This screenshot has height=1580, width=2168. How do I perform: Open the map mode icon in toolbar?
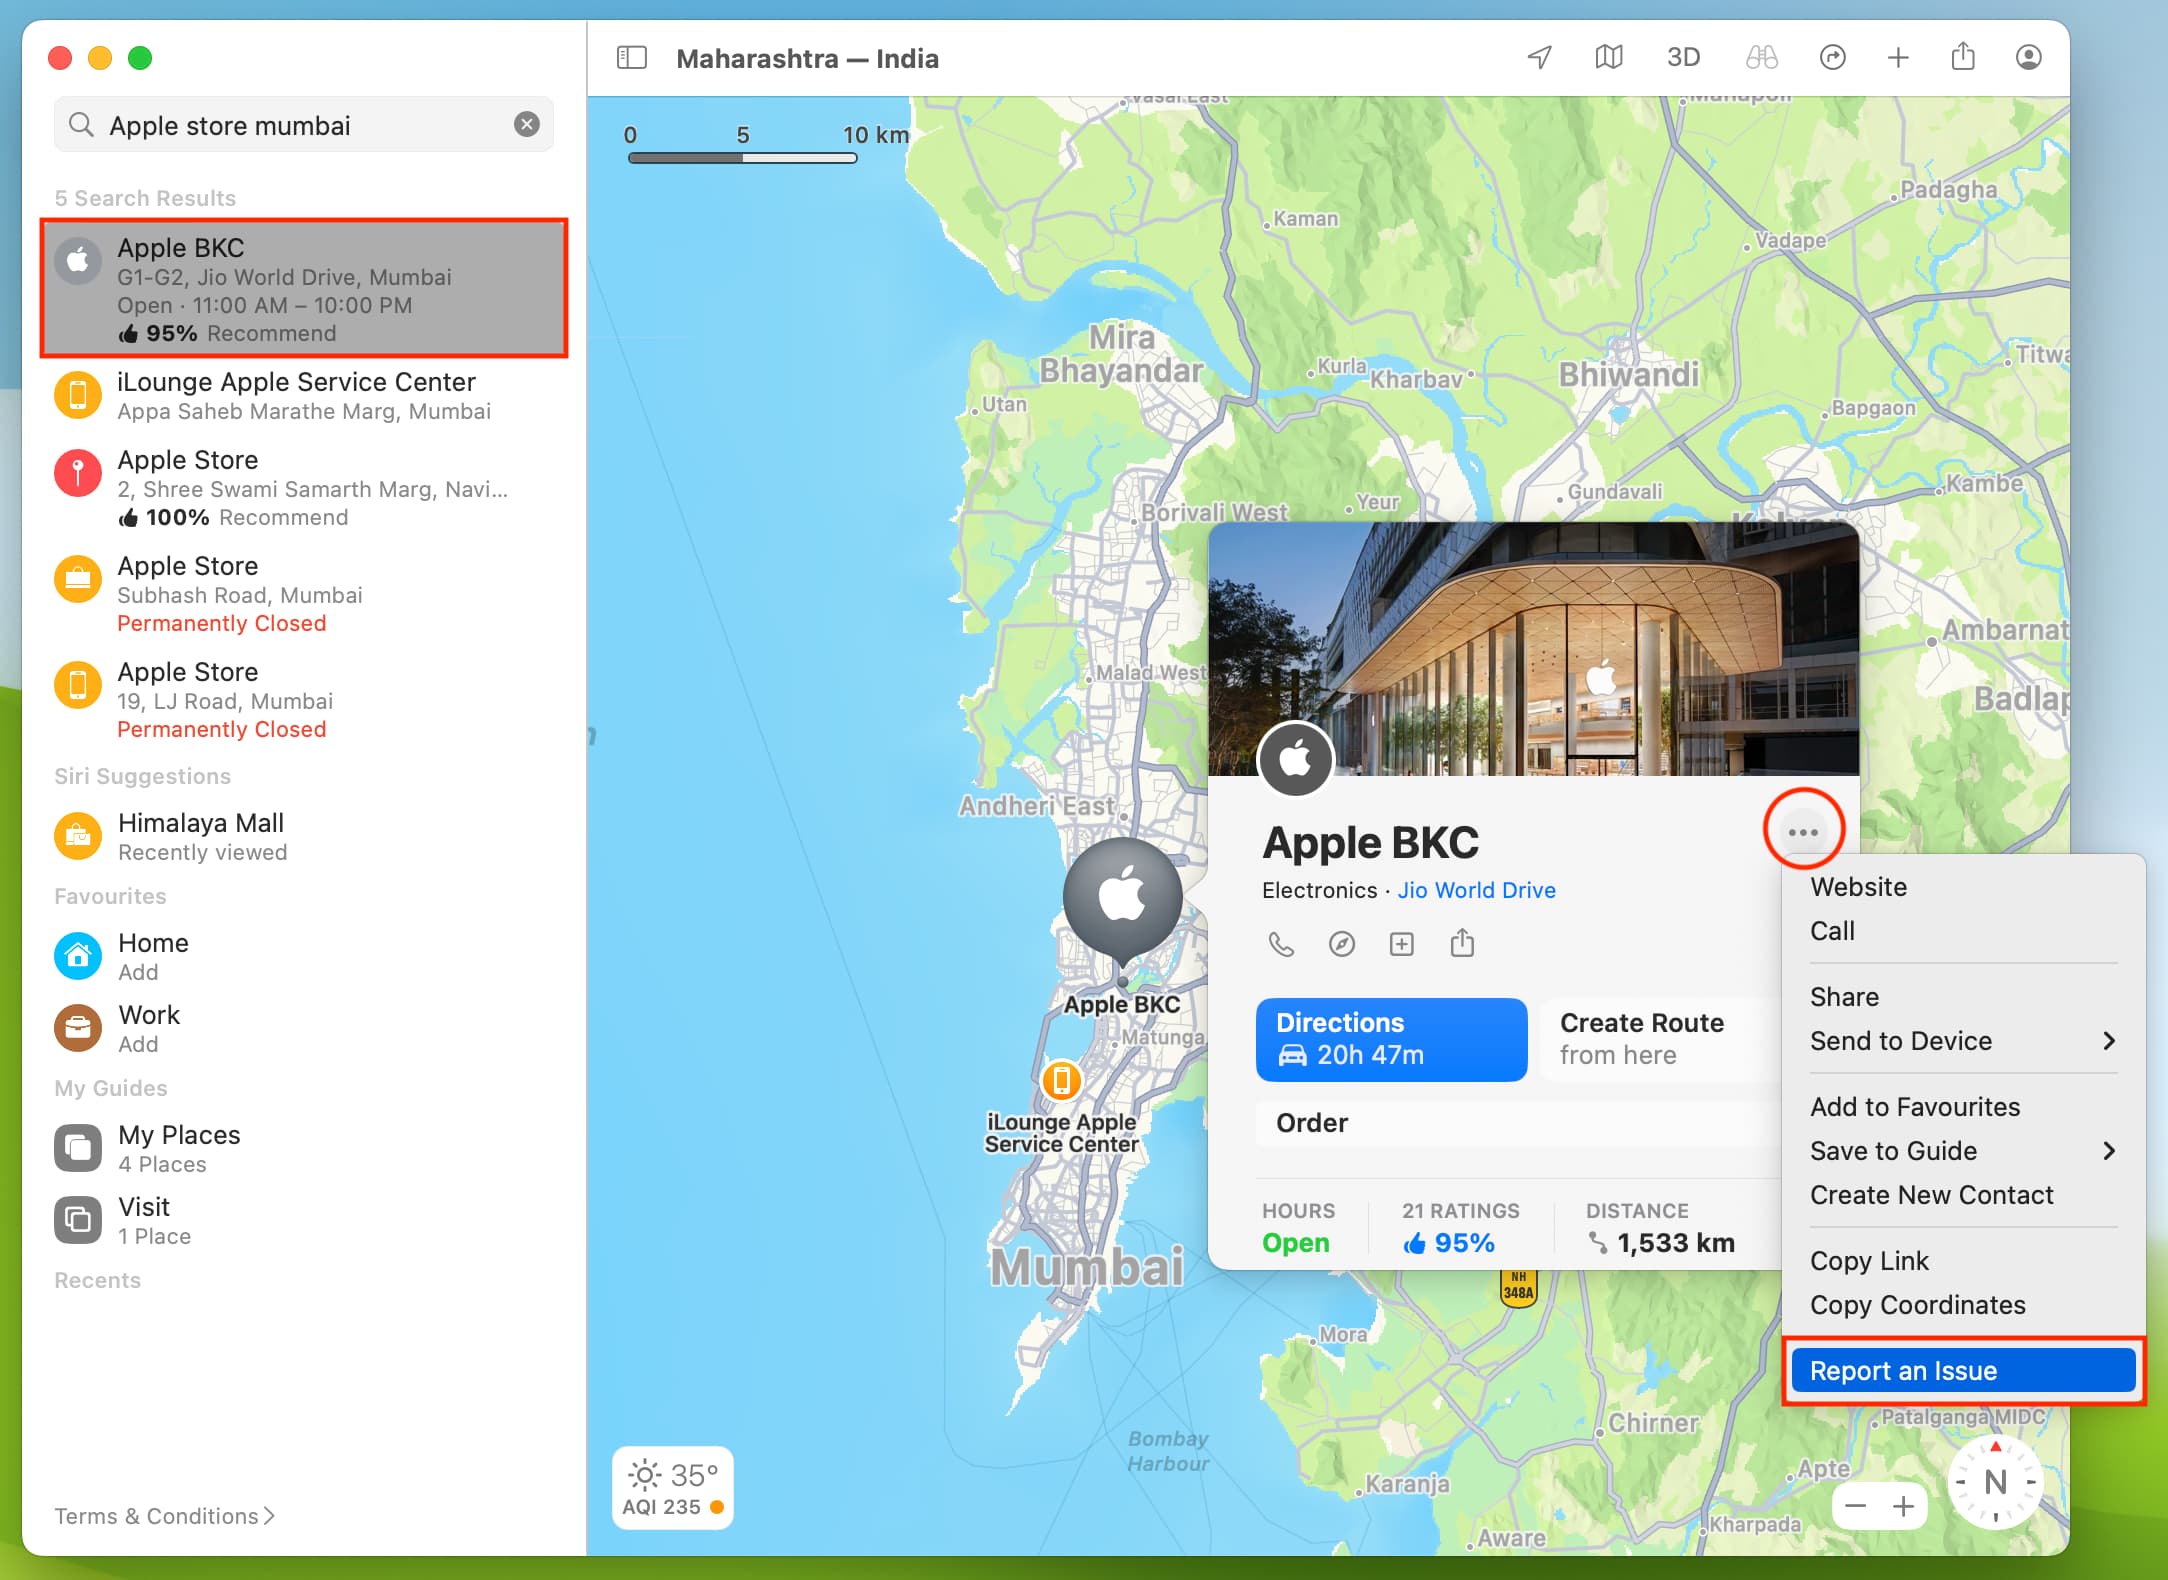[1608, 57]
